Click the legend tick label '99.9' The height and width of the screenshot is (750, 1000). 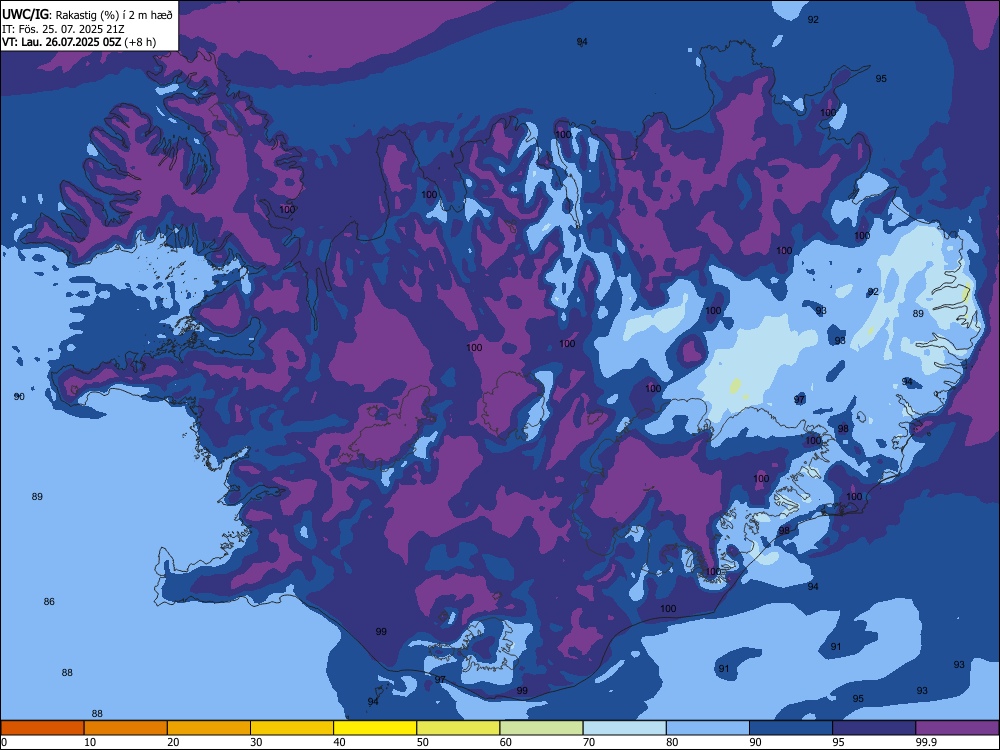(x=926, y=742)
